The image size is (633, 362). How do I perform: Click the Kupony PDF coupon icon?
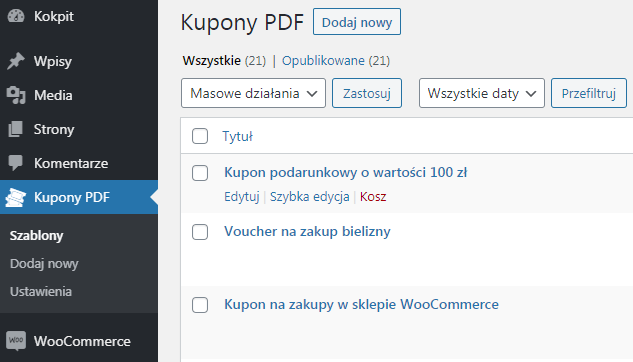pyautogui.click(x=16, y=197)
